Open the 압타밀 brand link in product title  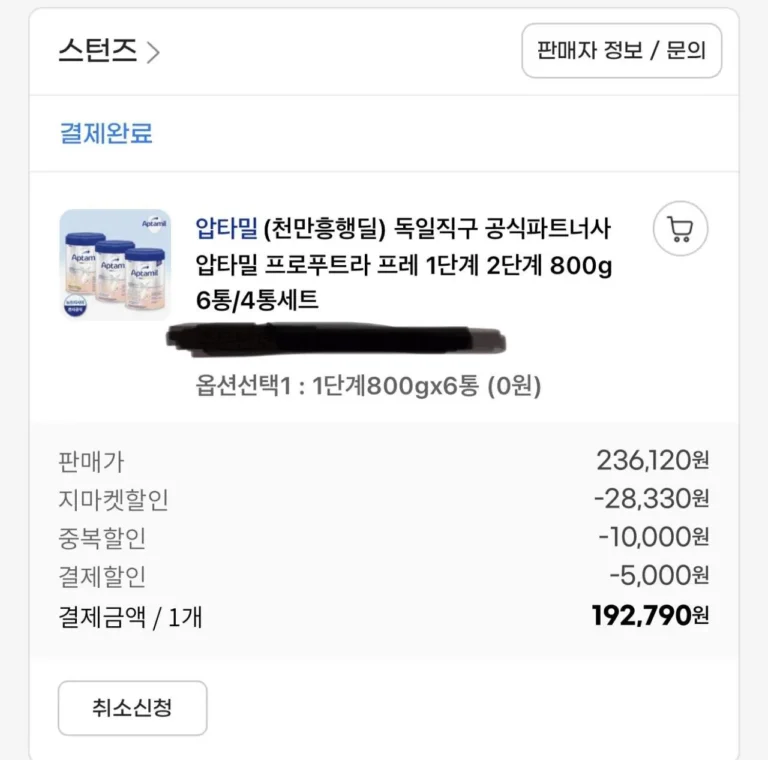click(x=226, y=228)
